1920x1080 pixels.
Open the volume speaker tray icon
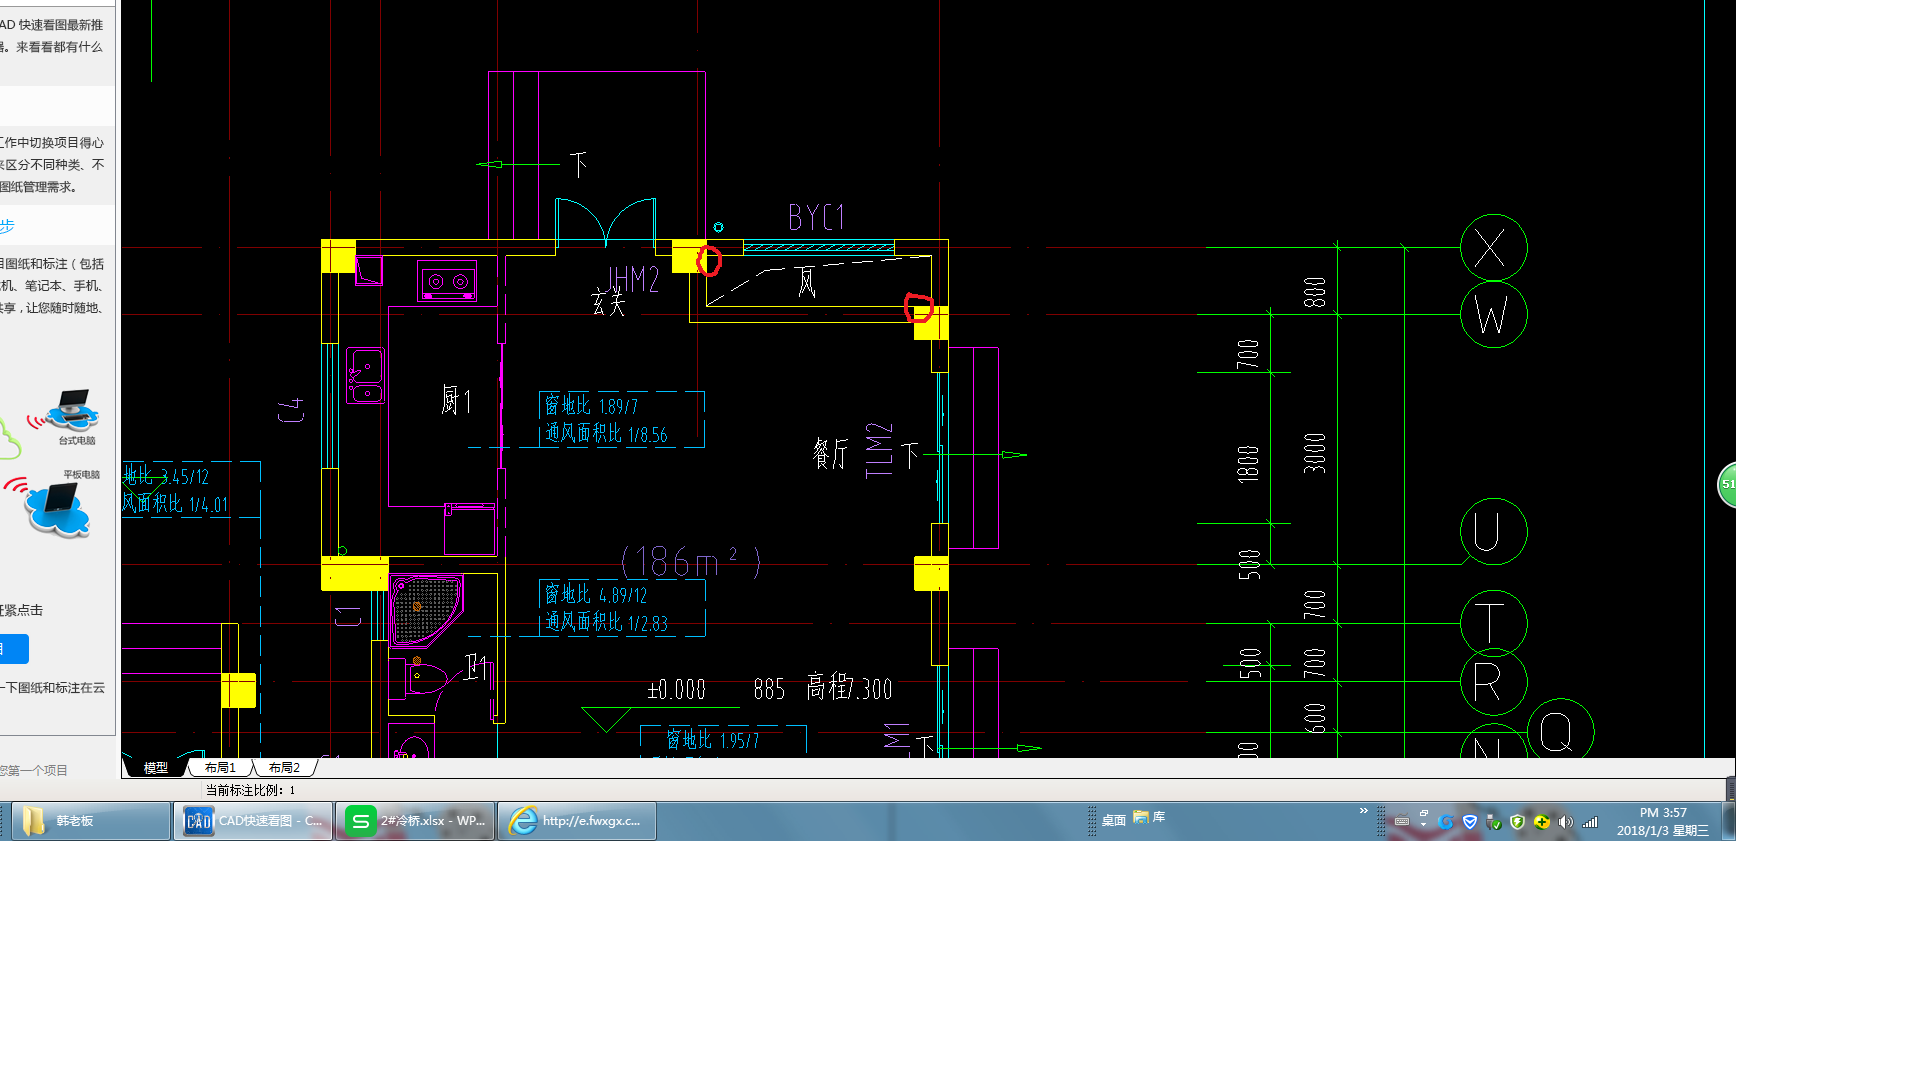[x=1566, y=822]
